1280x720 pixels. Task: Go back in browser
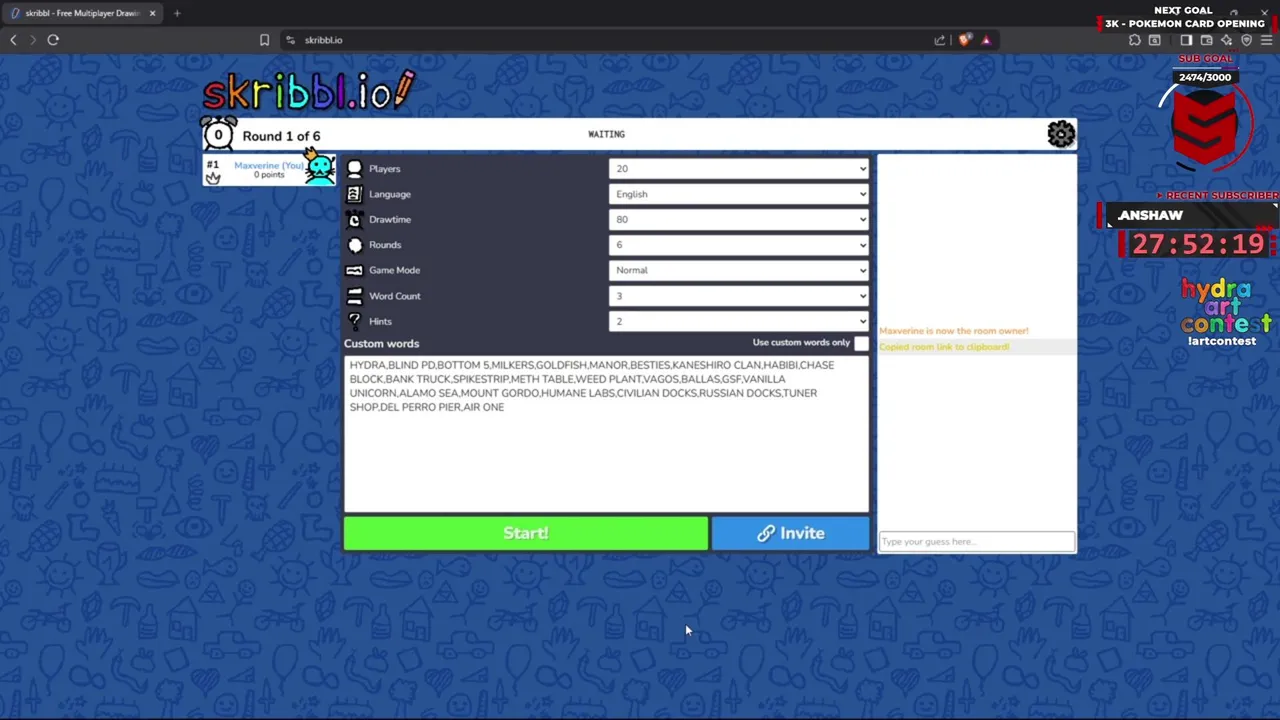coord(13,40)
